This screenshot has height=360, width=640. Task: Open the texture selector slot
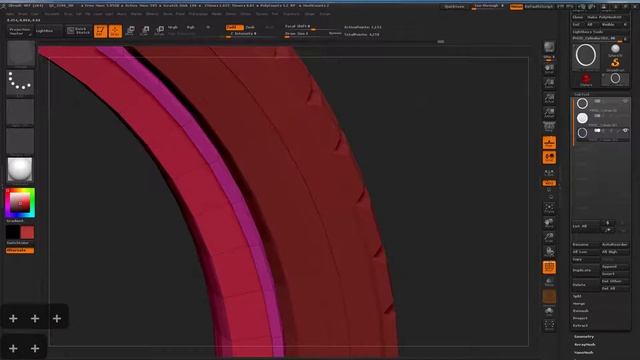[x=20, y=141]
